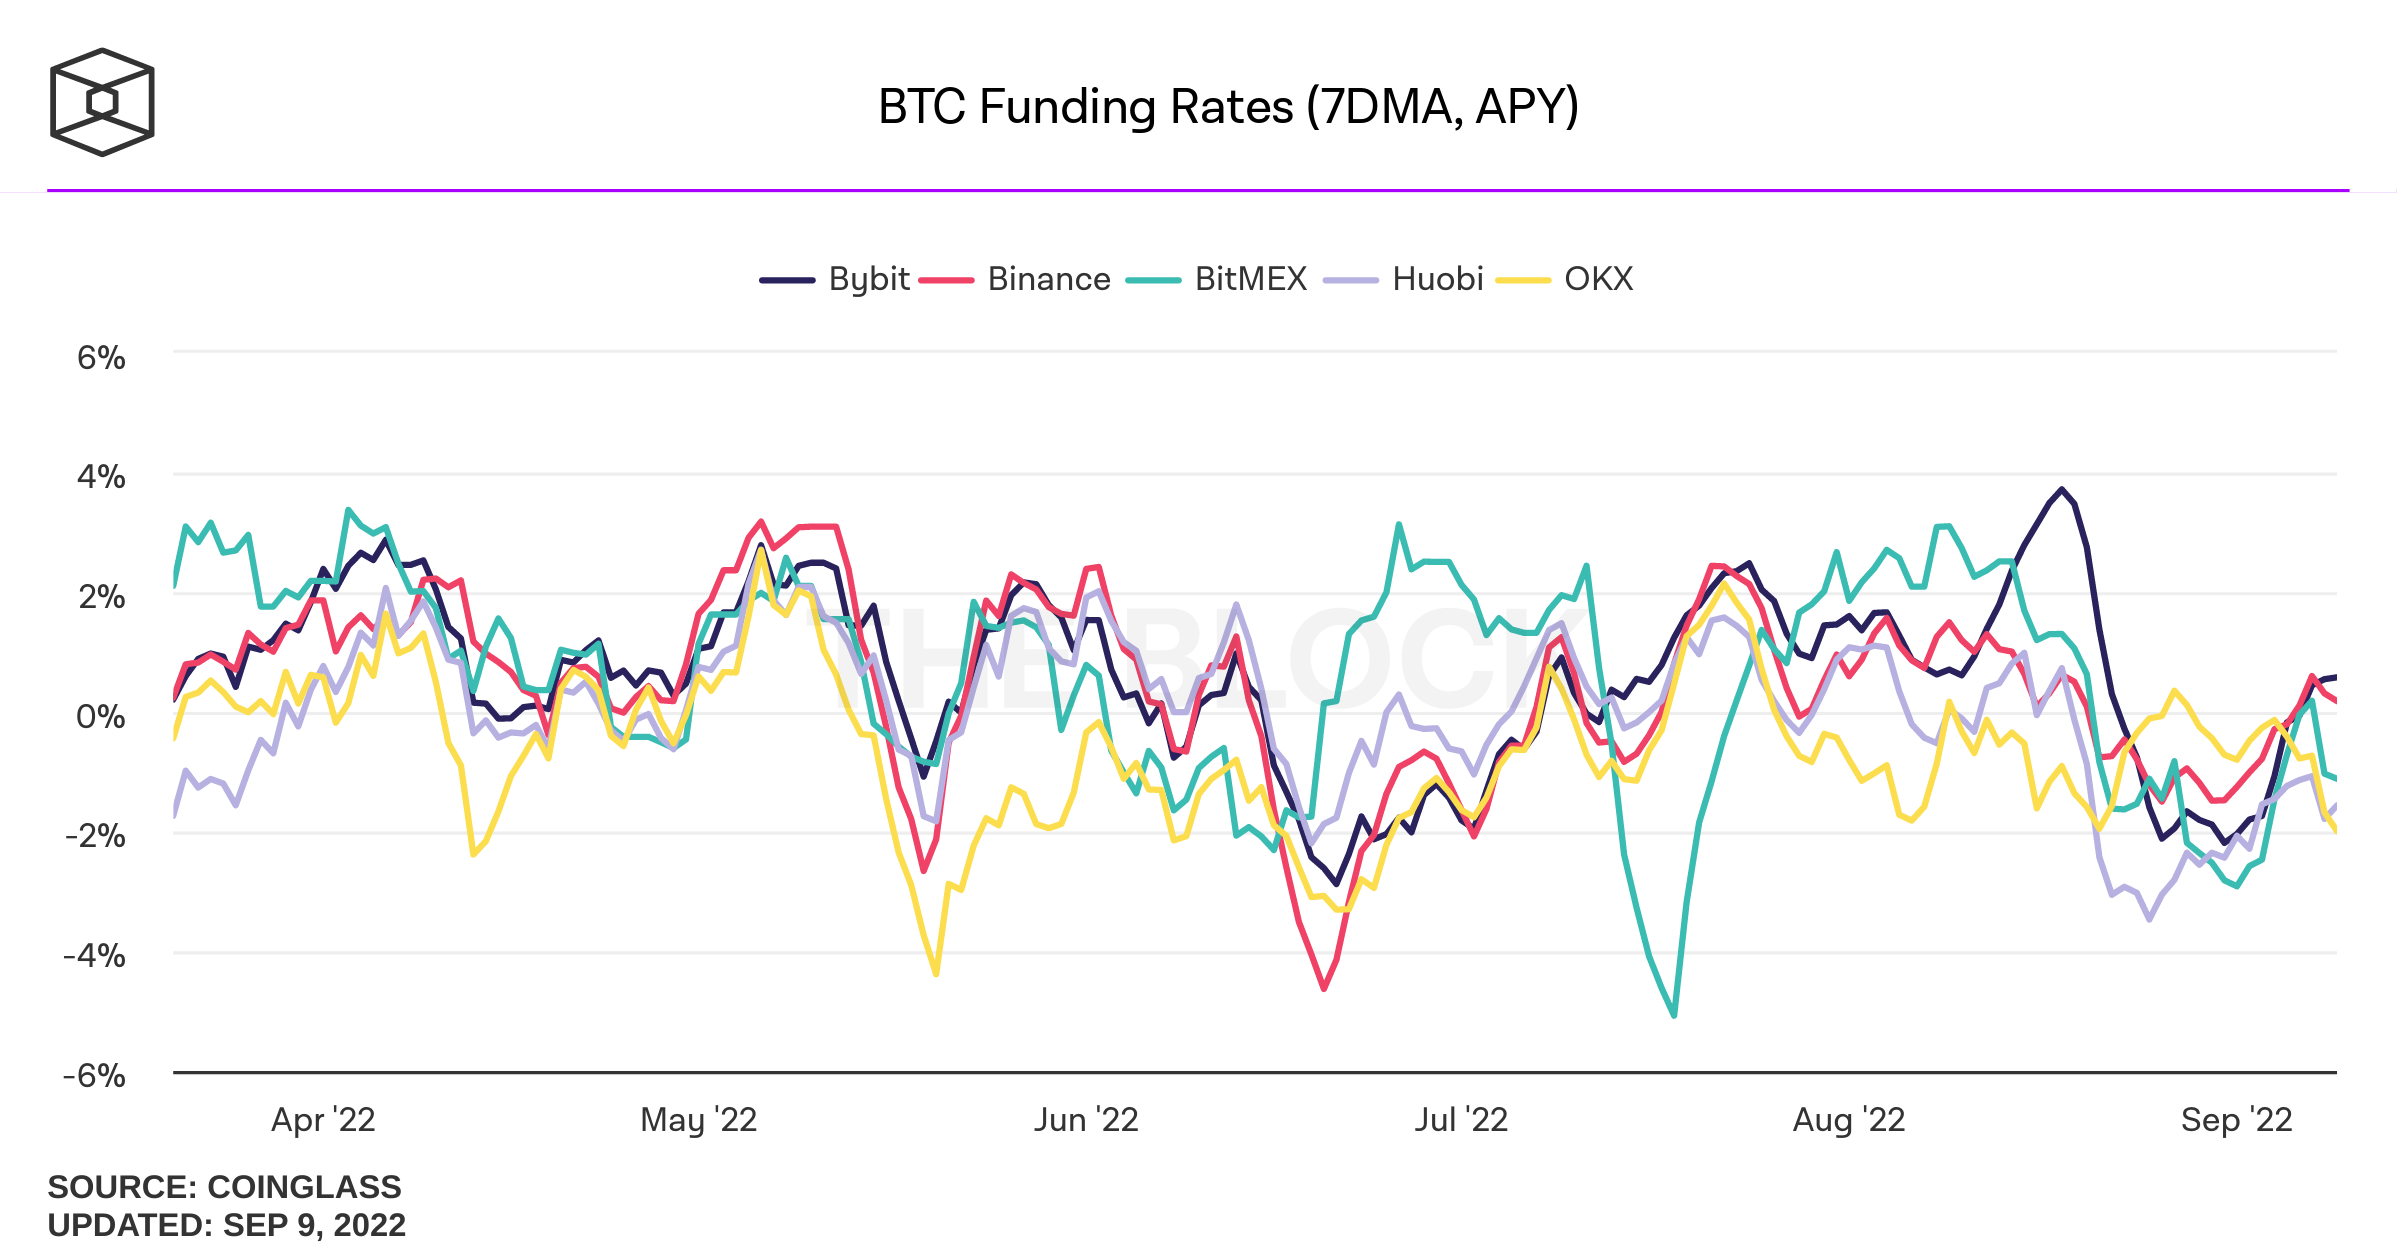The image size is (2401, 1260).
Task: Click the chart title BTC Funding Rates
Action: click(1228, 107)
